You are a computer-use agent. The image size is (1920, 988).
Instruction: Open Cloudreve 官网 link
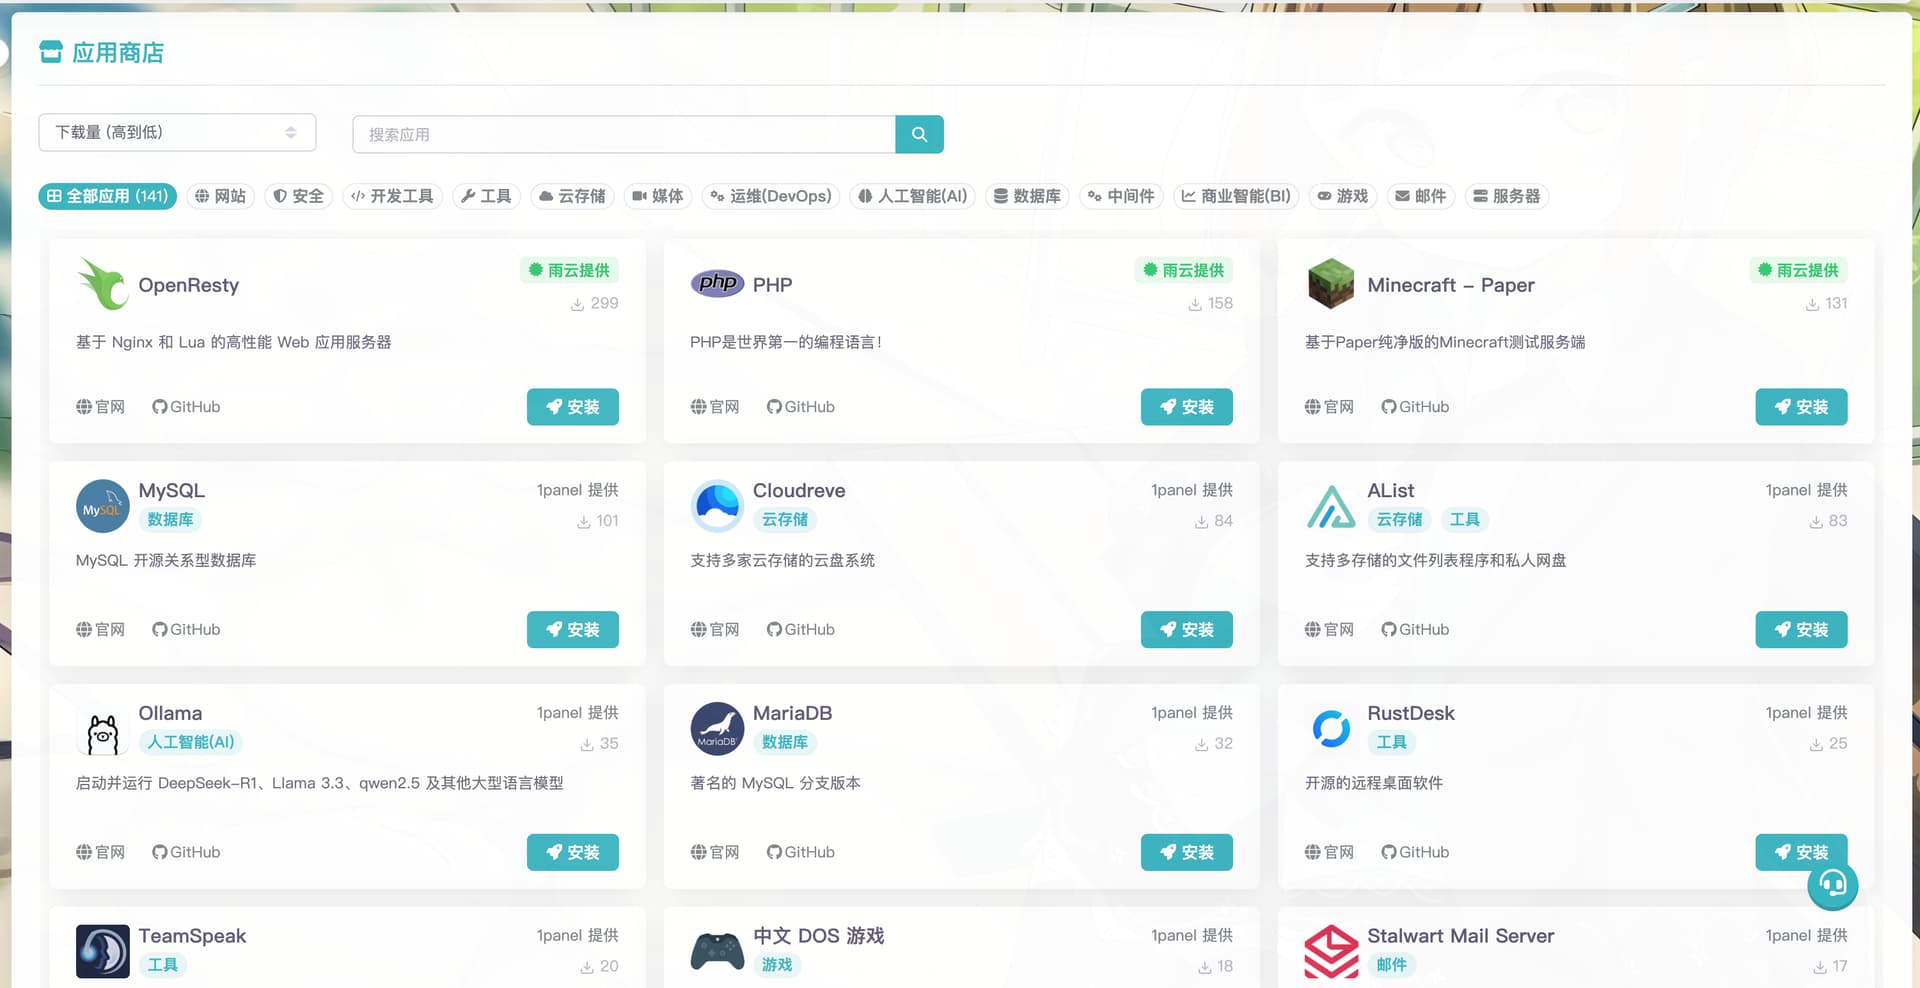715,630
